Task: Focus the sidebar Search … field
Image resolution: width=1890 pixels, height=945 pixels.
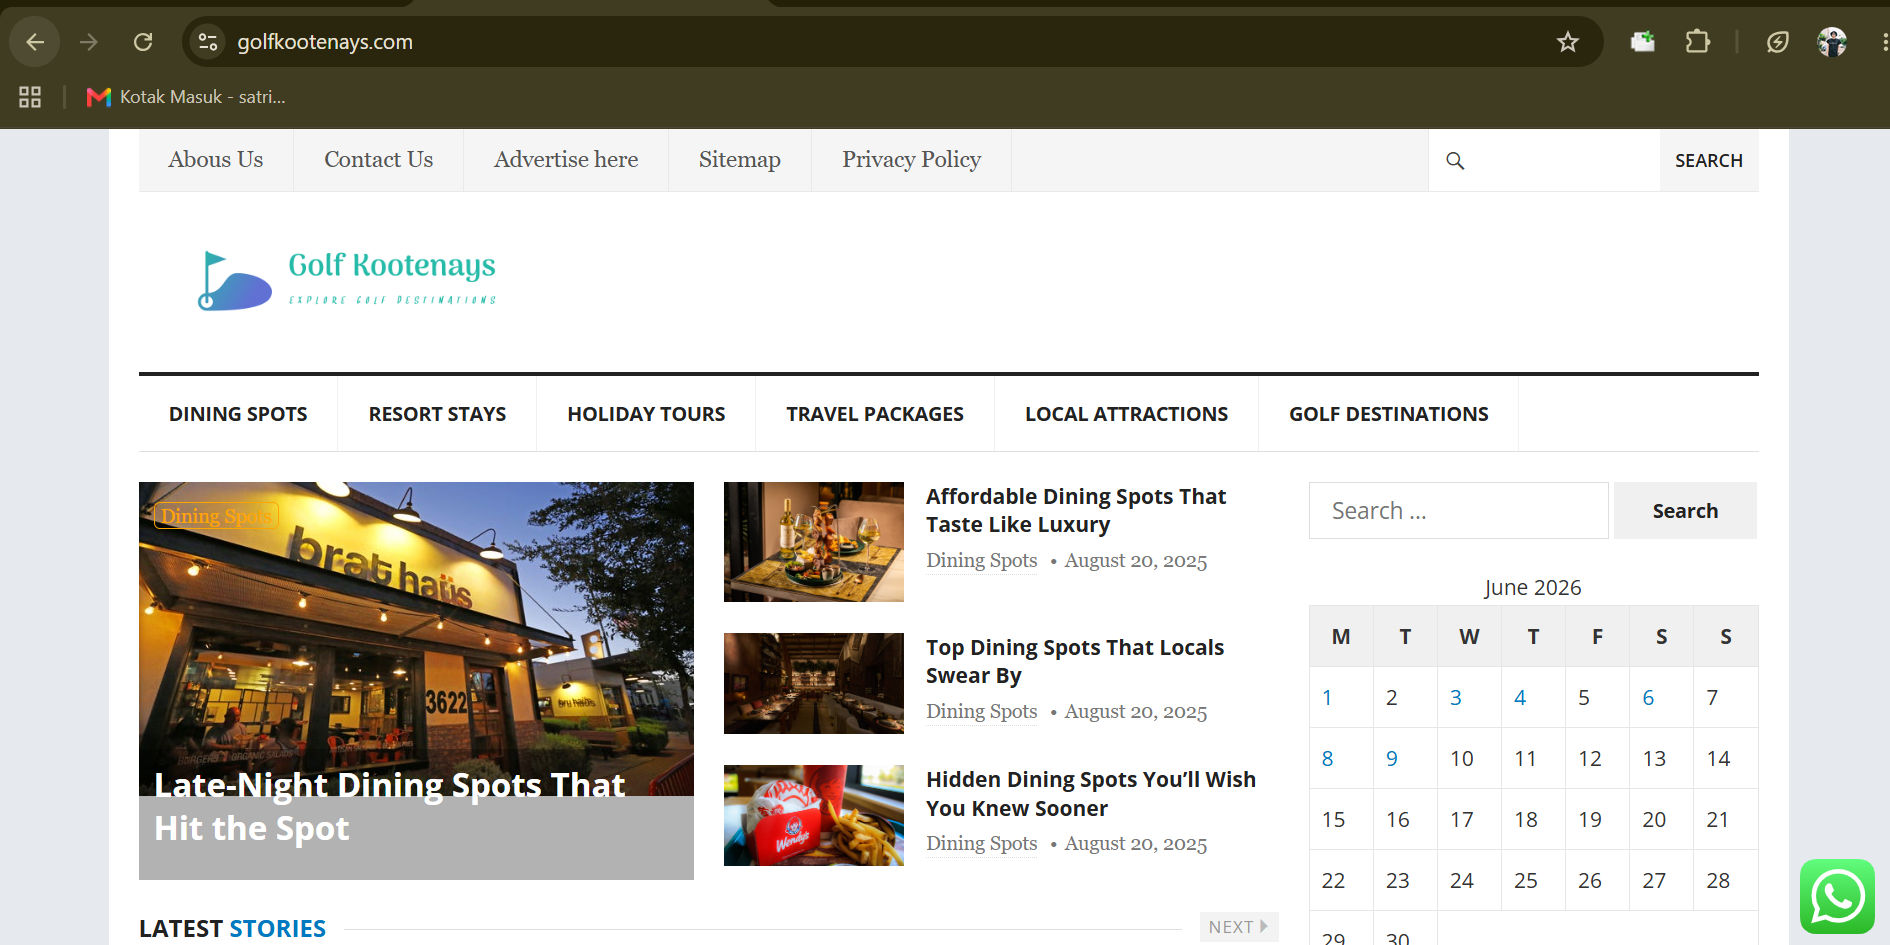Action: coord(1459,511)
